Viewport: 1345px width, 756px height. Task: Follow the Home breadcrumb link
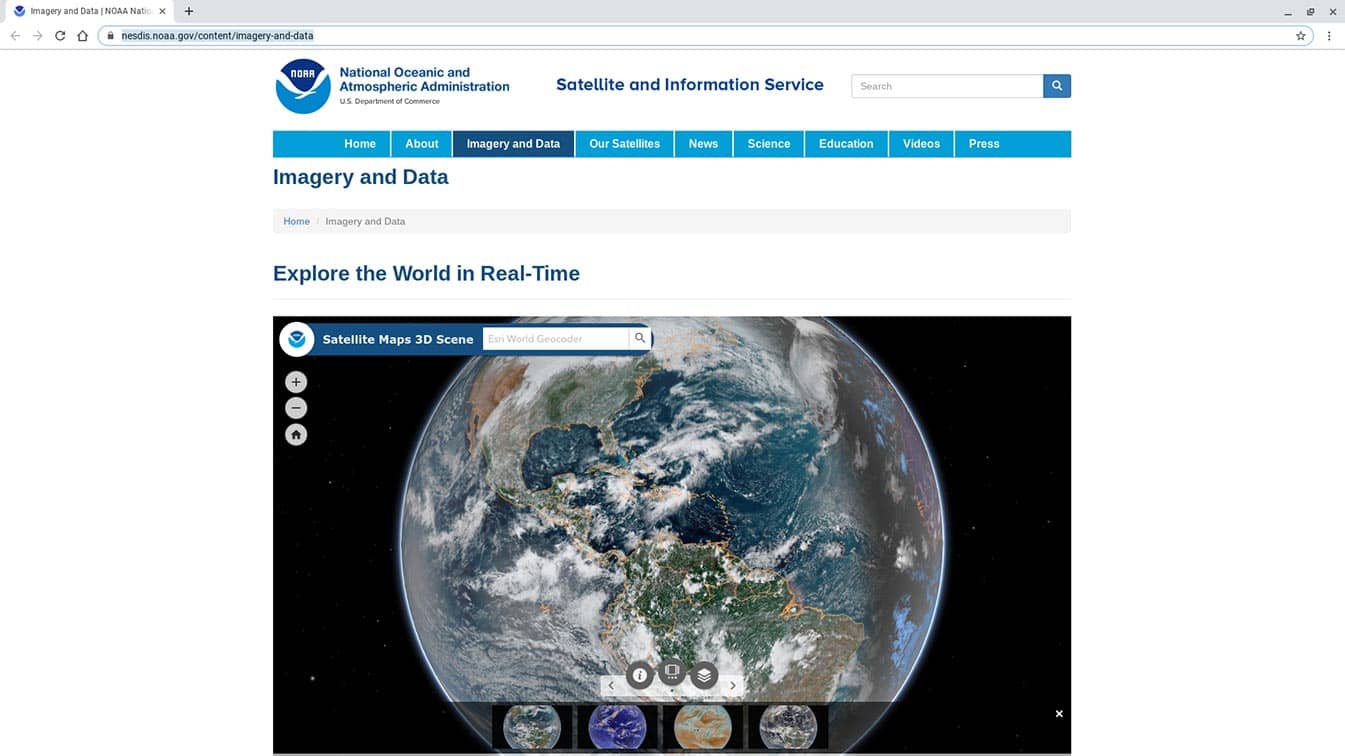coord(296,221)
